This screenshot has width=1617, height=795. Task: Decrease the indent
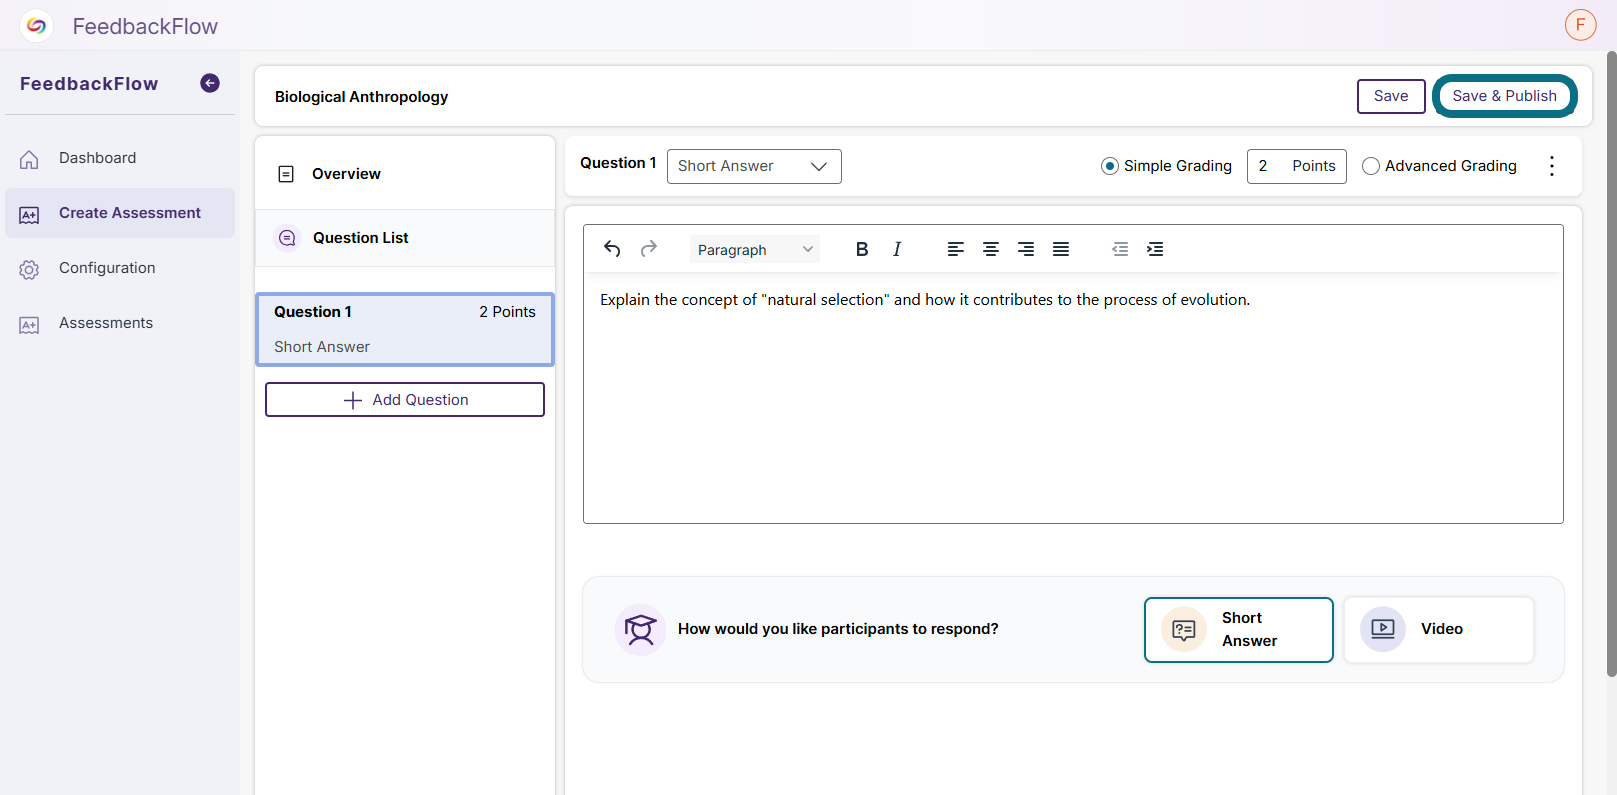point(1120,249)
